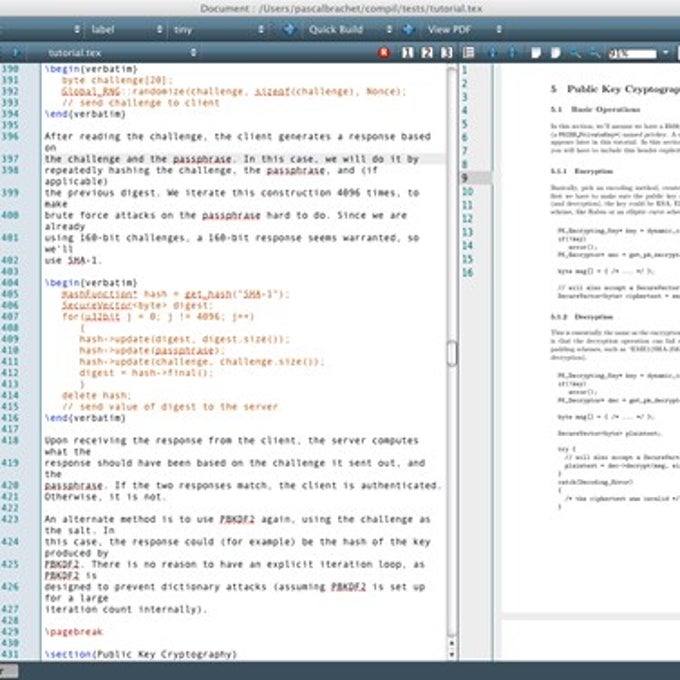680x680 pixels.
Task: Click "HashFunction" on line 405
Action: (x=99, y=294)
